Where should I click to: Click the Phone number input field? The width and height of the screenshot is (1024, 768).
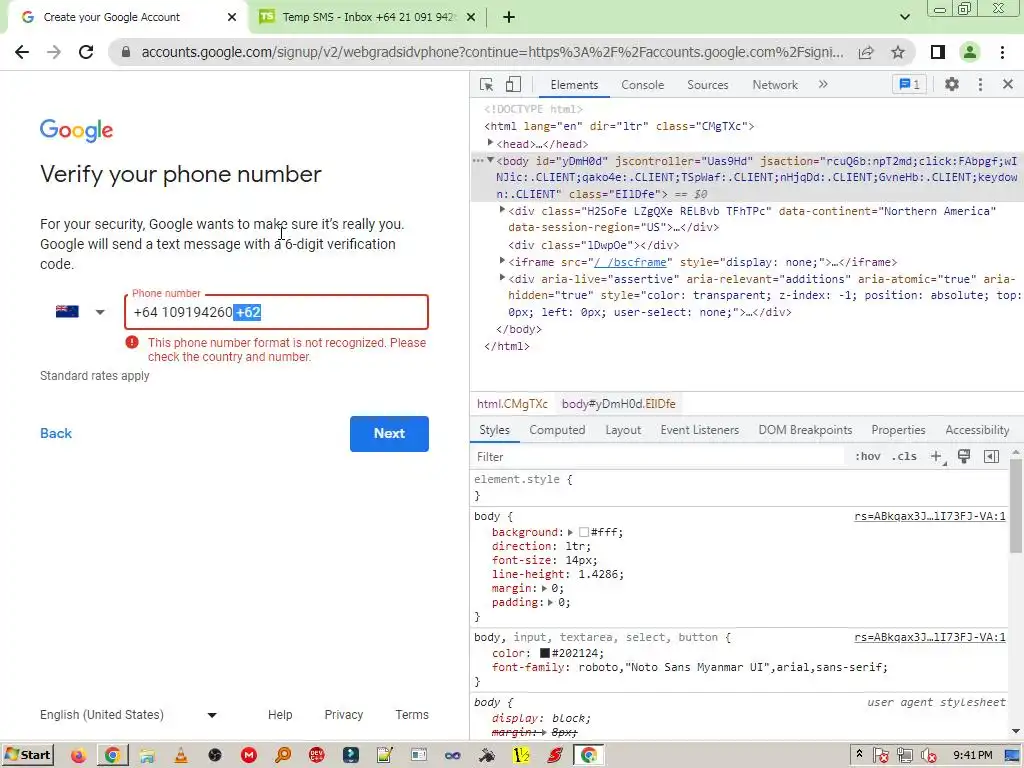click(276, 312)
